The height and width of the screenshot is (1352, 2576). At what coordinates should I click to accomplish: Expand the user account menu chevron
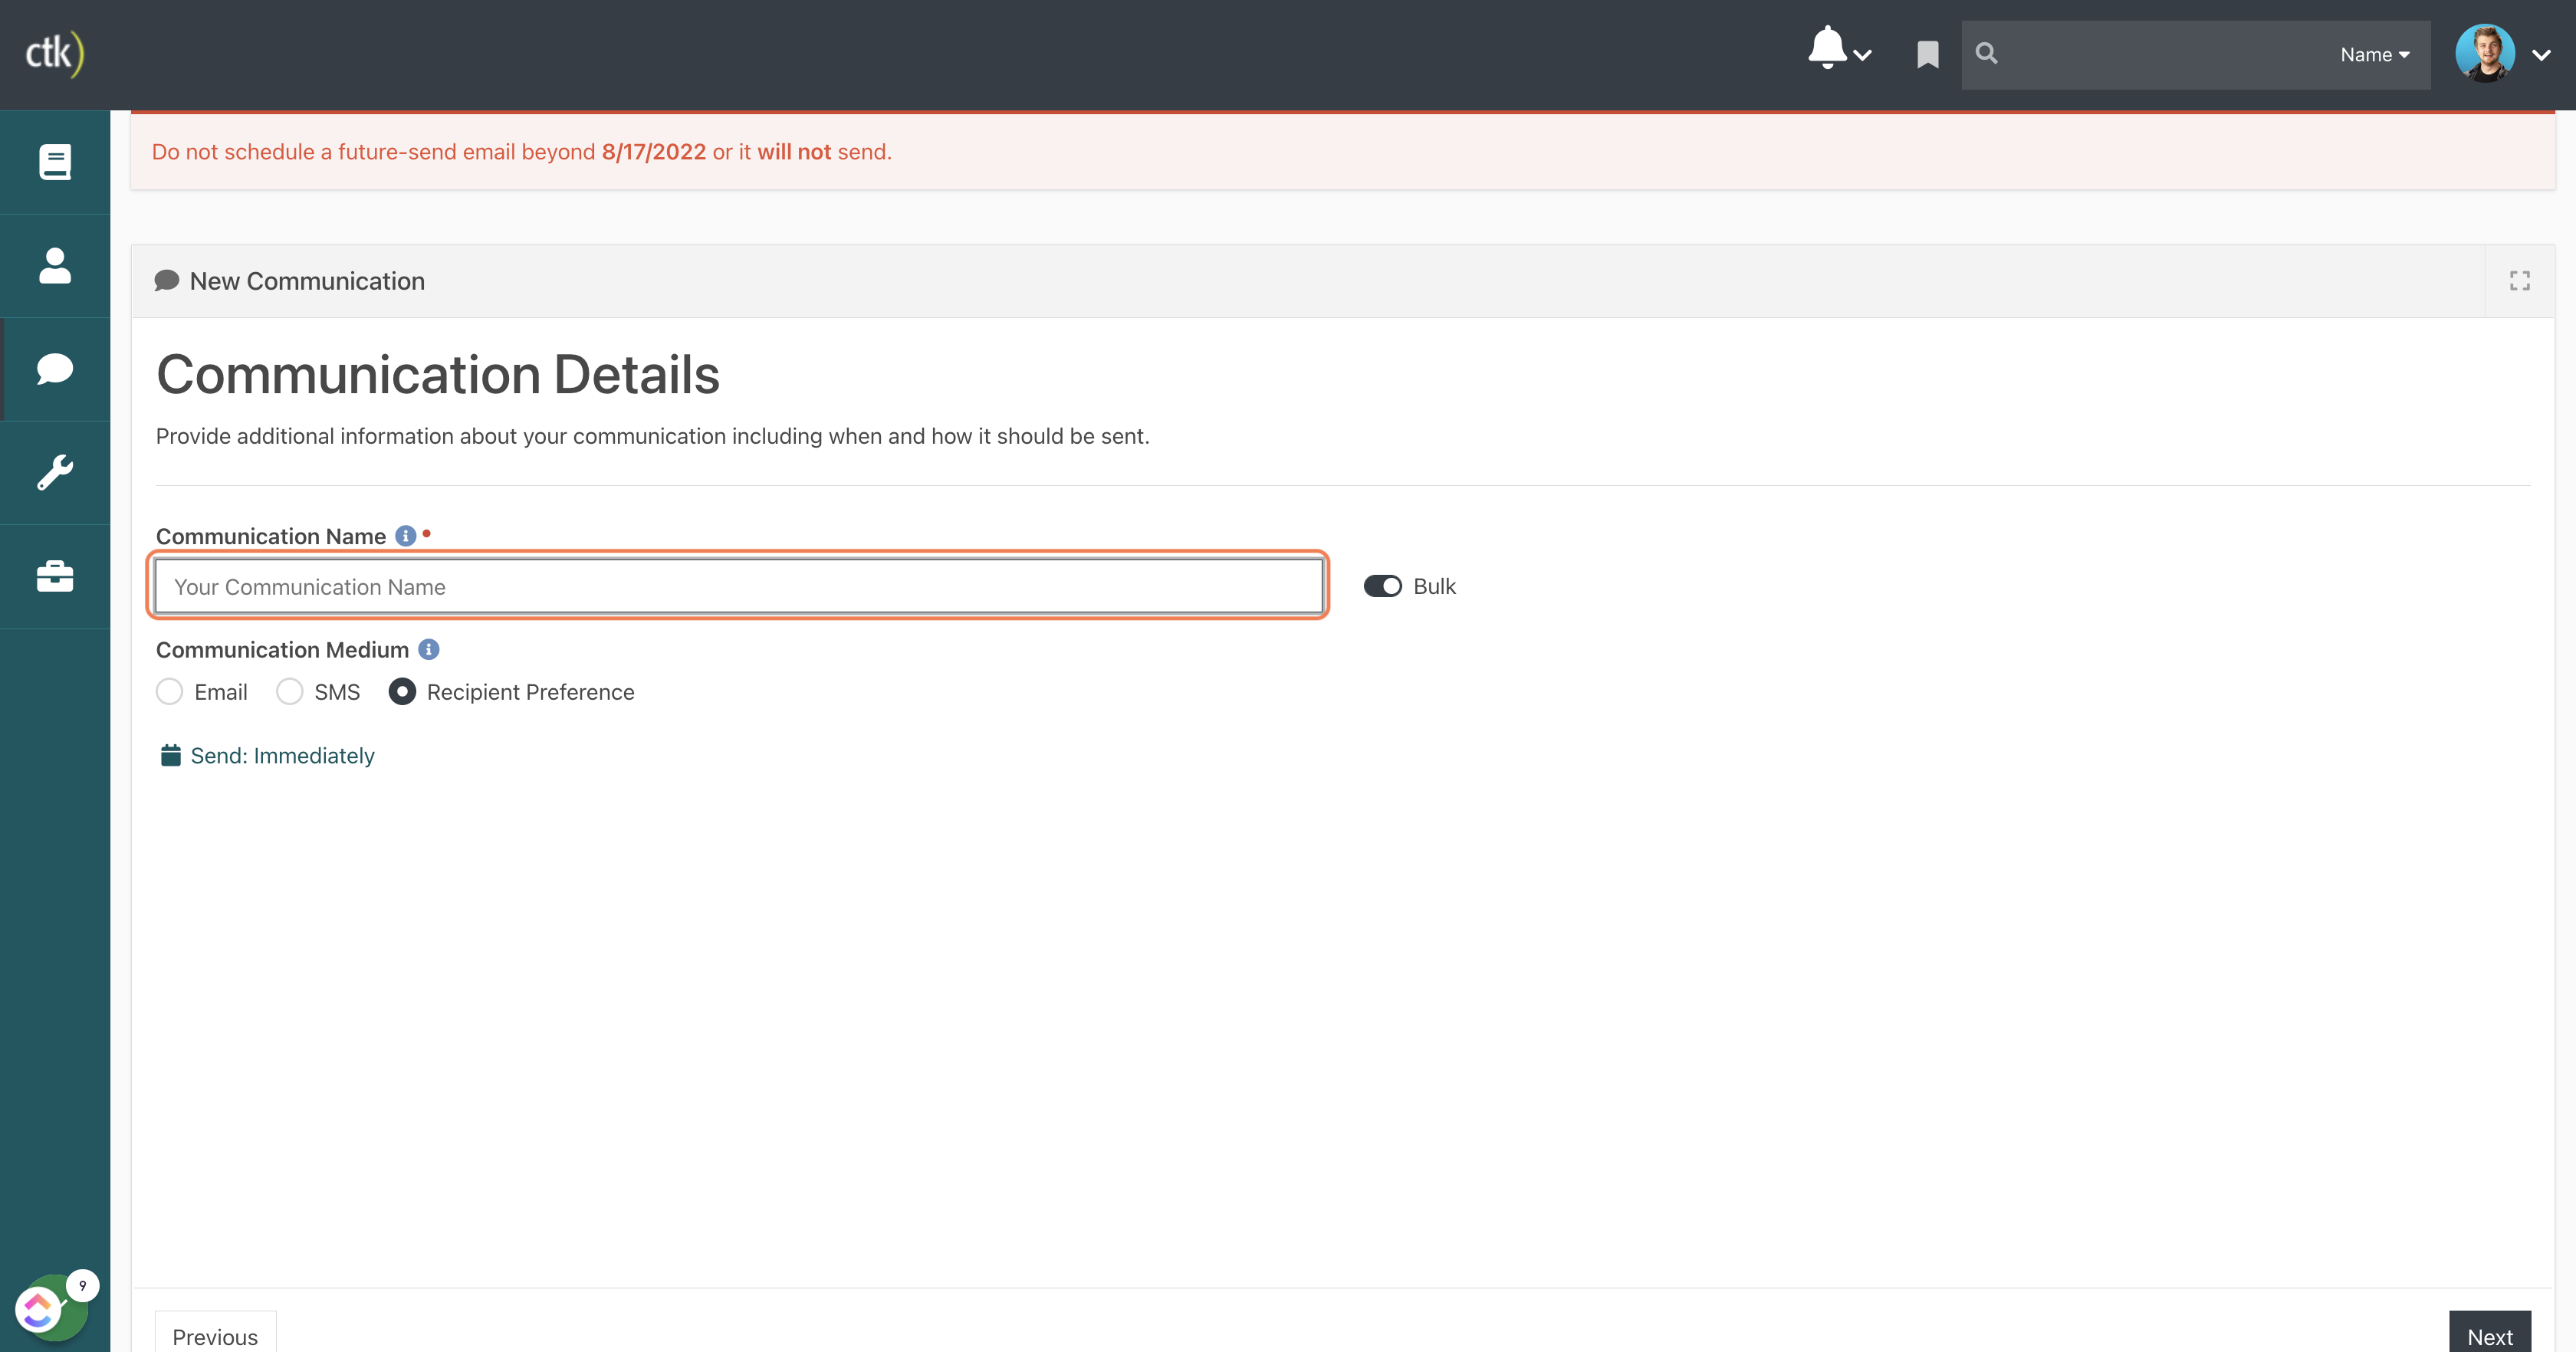(x=2540, y=55)
